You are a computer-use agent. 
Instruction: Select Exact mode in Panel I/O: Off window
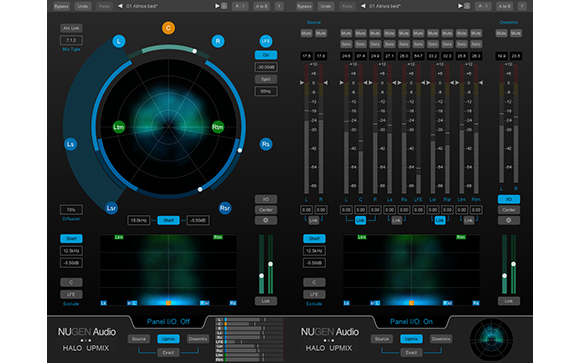[168, 353]
